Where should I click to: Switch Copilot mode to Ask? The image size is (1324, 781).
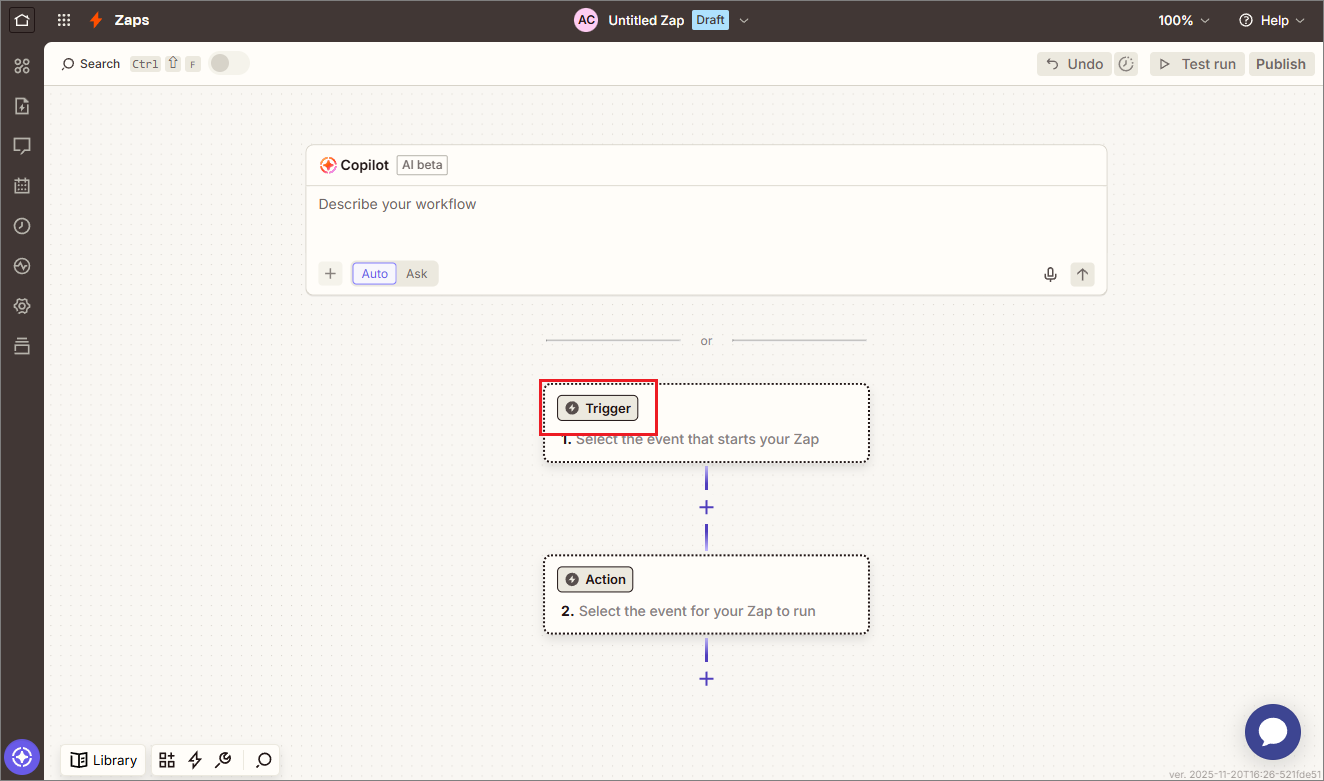[x=417, y=274]
